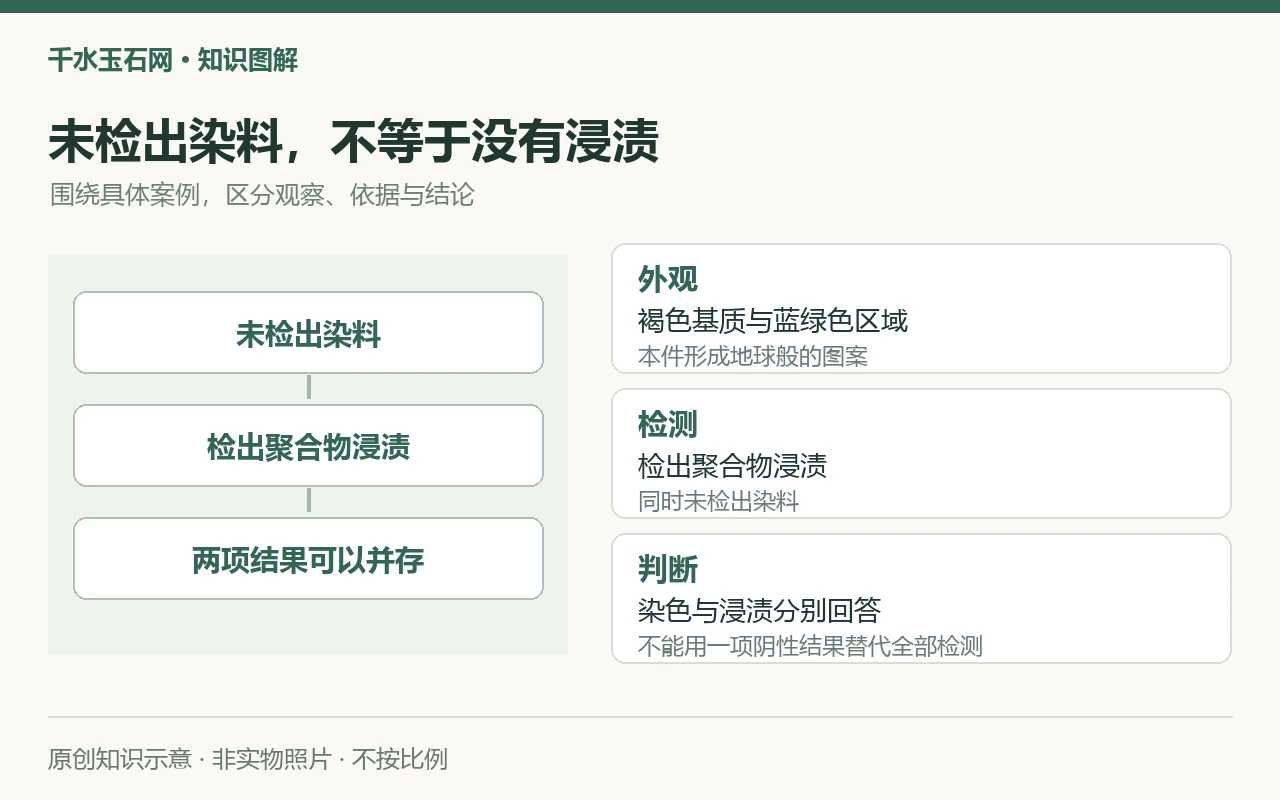The height and width of the screenshot is (800, 1280).
Task: Click the caption 同时未检出染料
Action: point(719,501)
